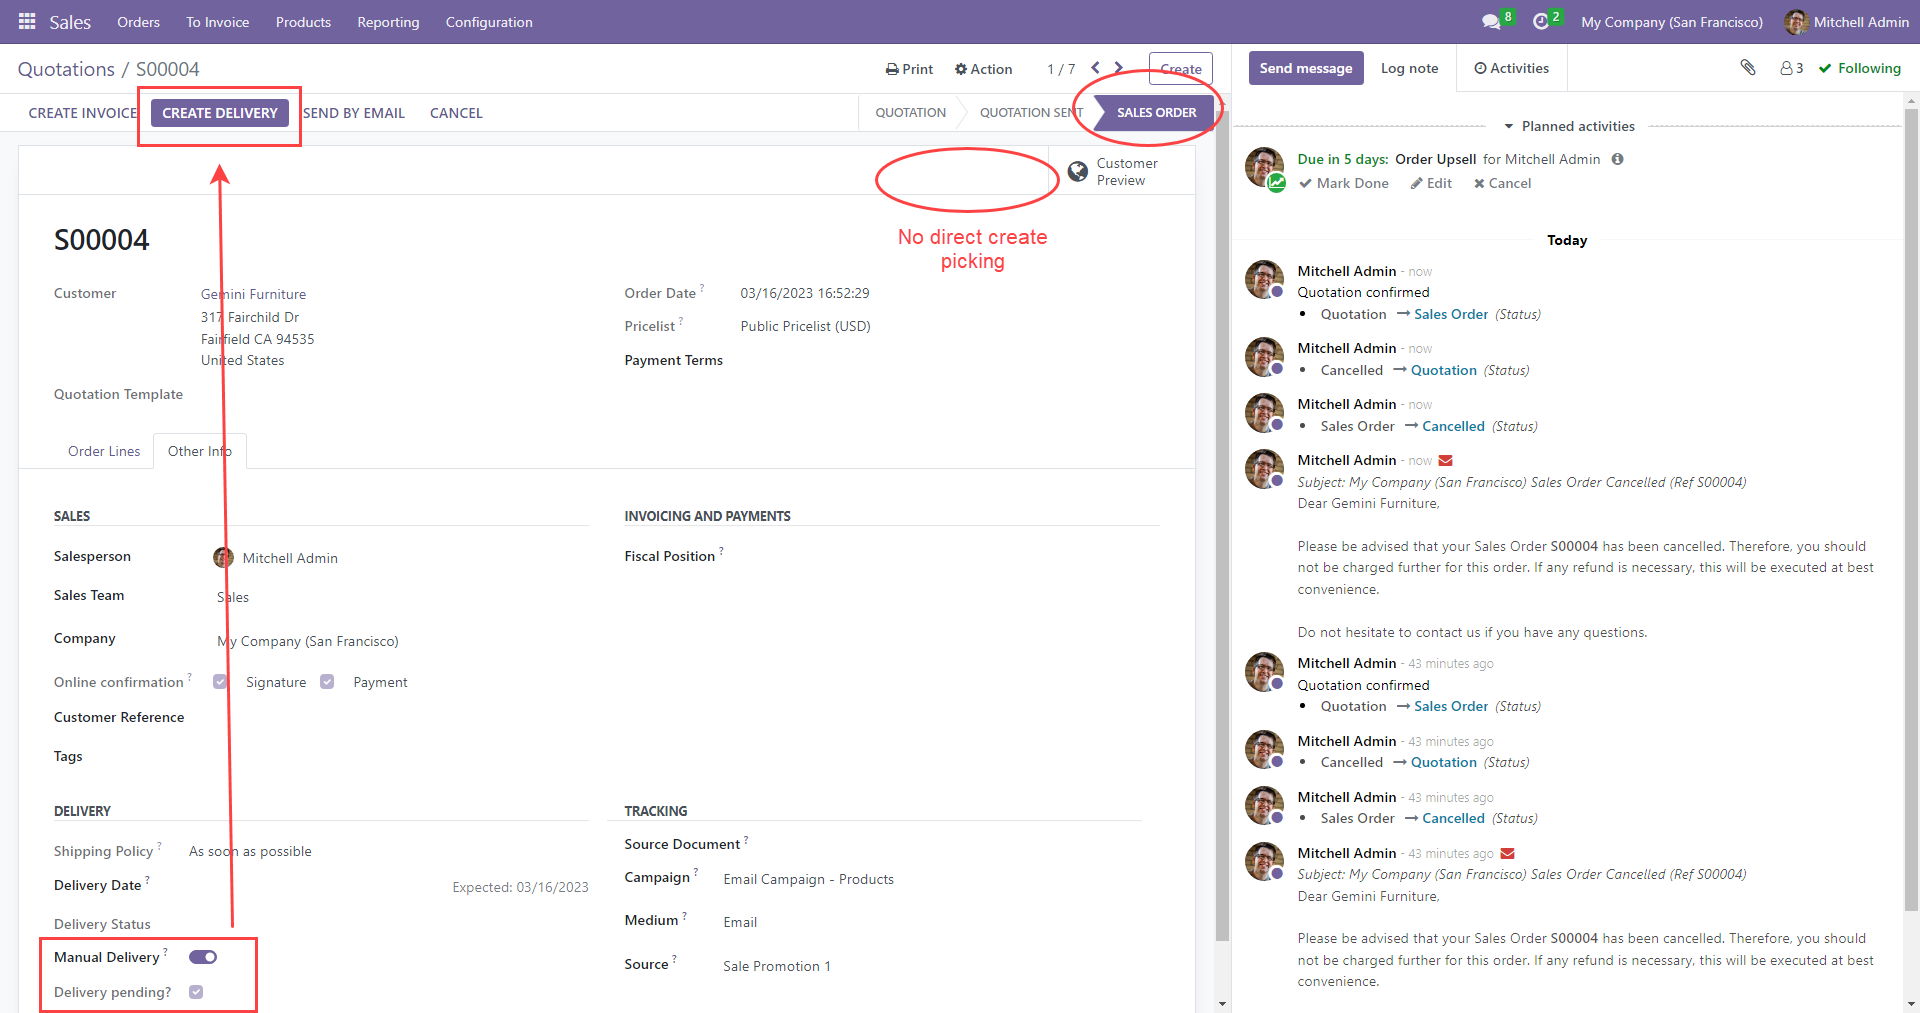Open the To Invoice menu

click(x=217, y=22)
